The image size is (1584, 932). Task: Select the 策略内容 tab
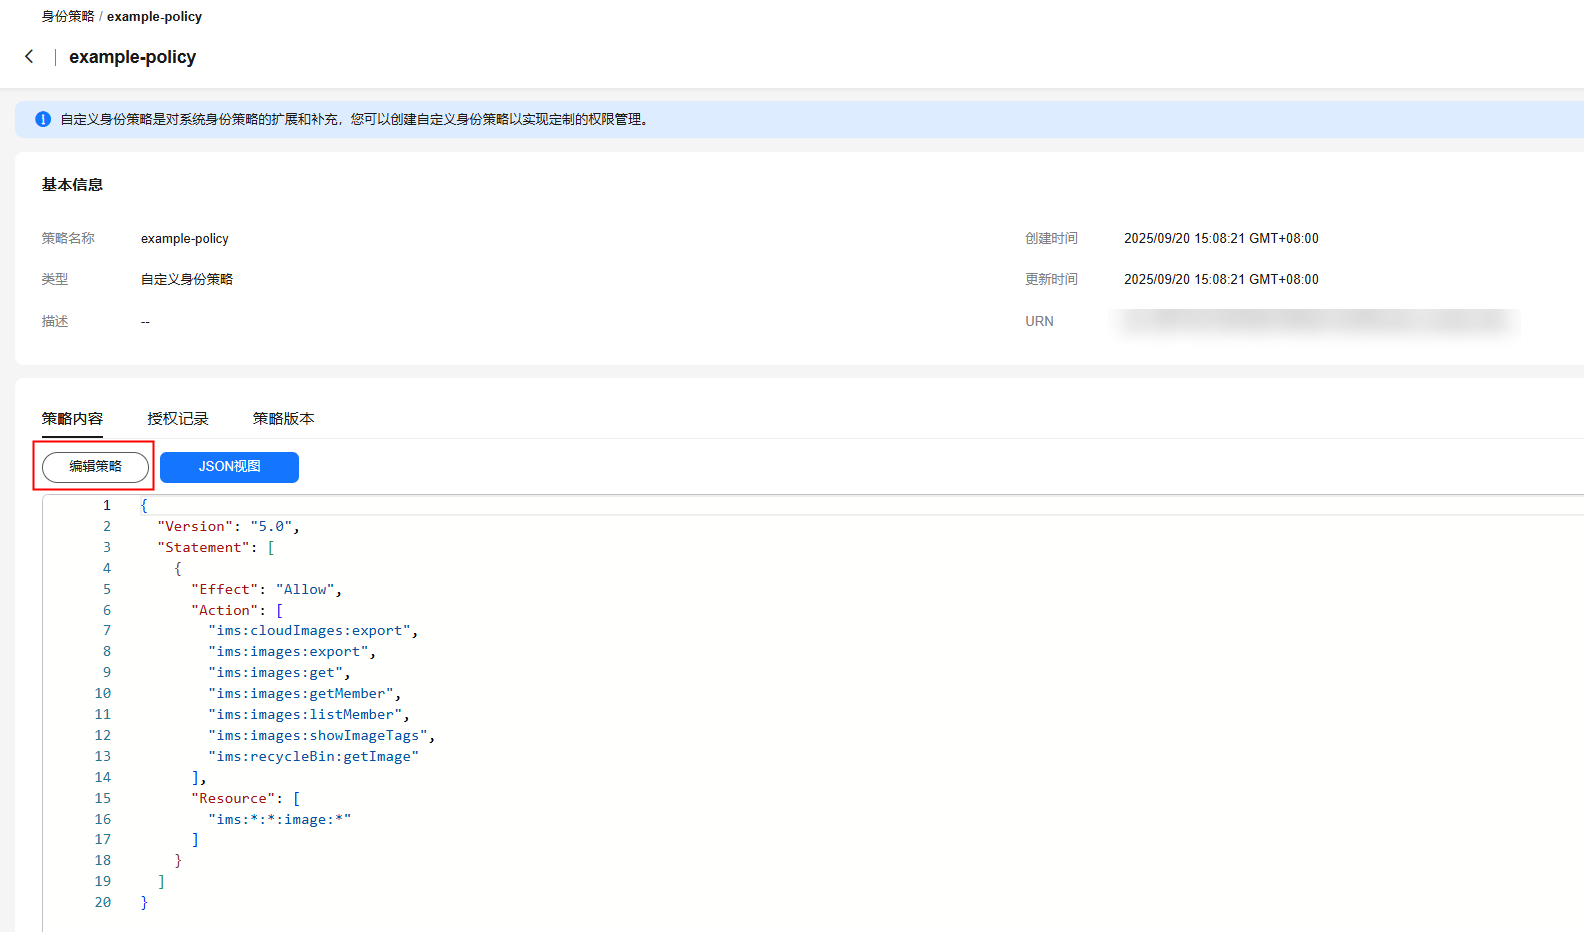(x=72, y=419)
